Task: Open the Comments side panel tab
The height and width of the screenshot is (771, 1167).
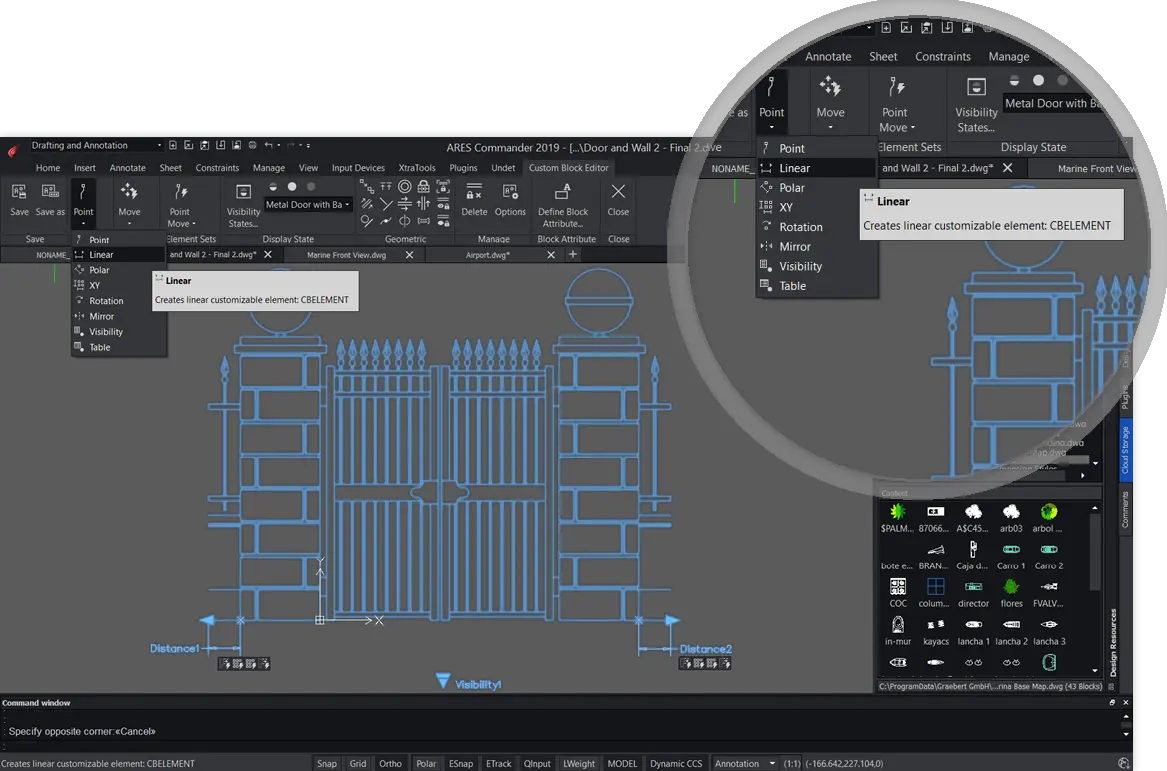Action: pyautogui.click(x=1125, y=509)
